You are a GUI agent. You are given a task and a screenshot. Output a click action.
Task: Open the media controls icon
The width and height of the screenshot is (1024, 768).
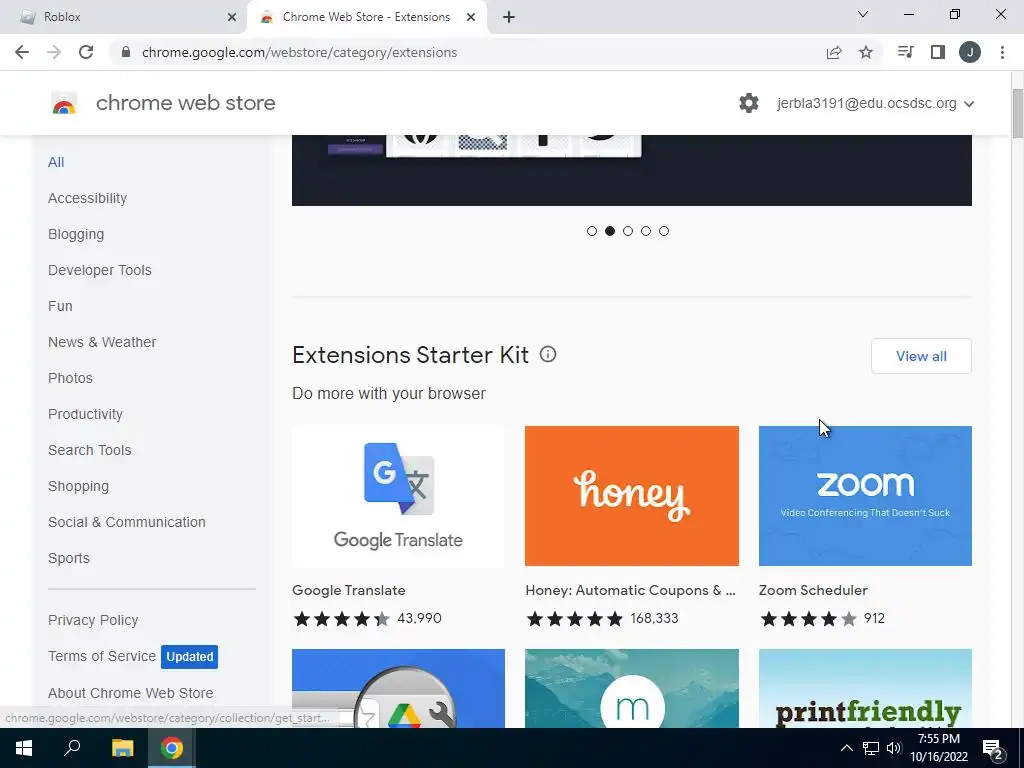pos(905,52)
